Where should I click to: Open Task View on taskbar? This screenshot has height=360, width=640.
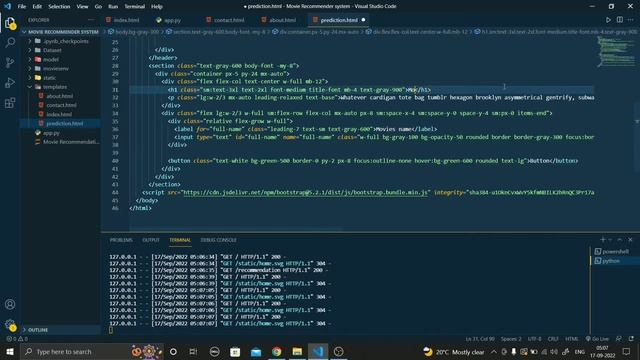[193, 351]
